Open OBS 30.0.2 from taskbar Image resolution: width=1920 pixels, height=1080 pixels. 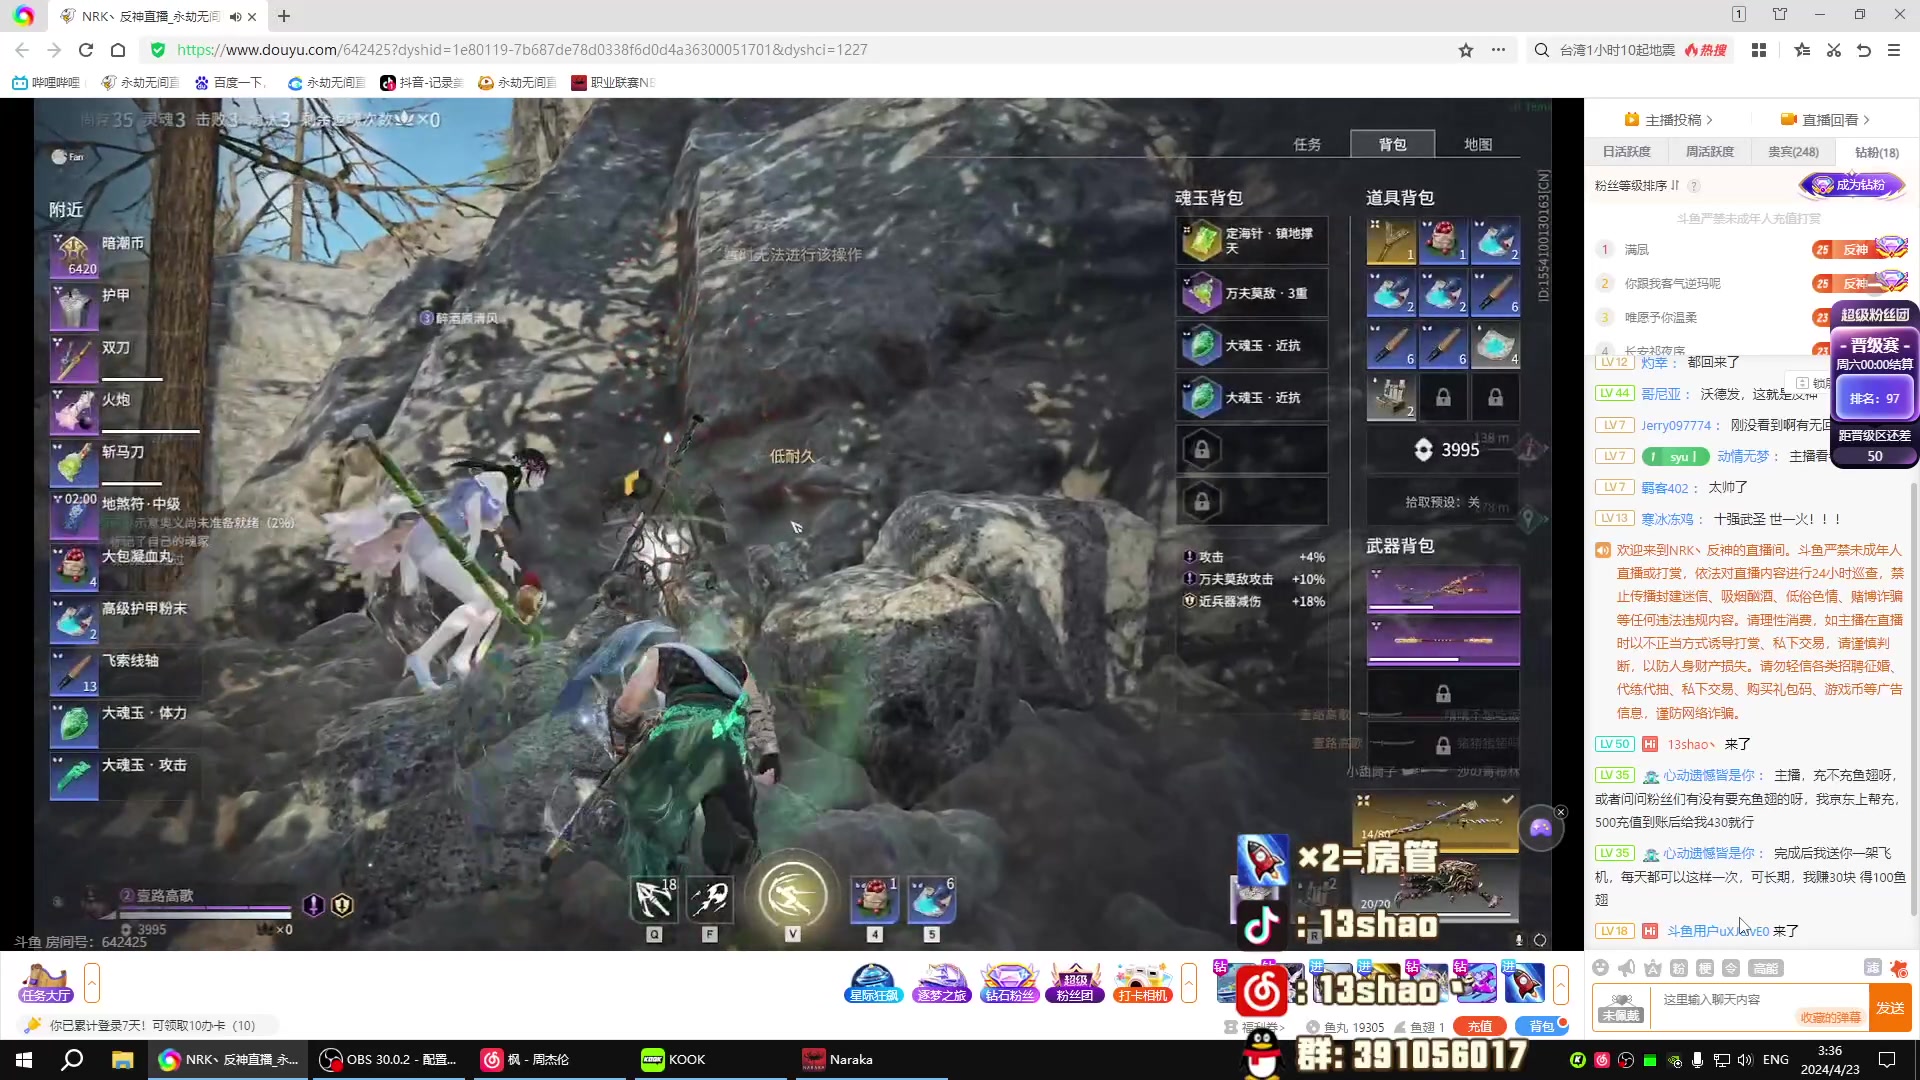click(388, 1060)
